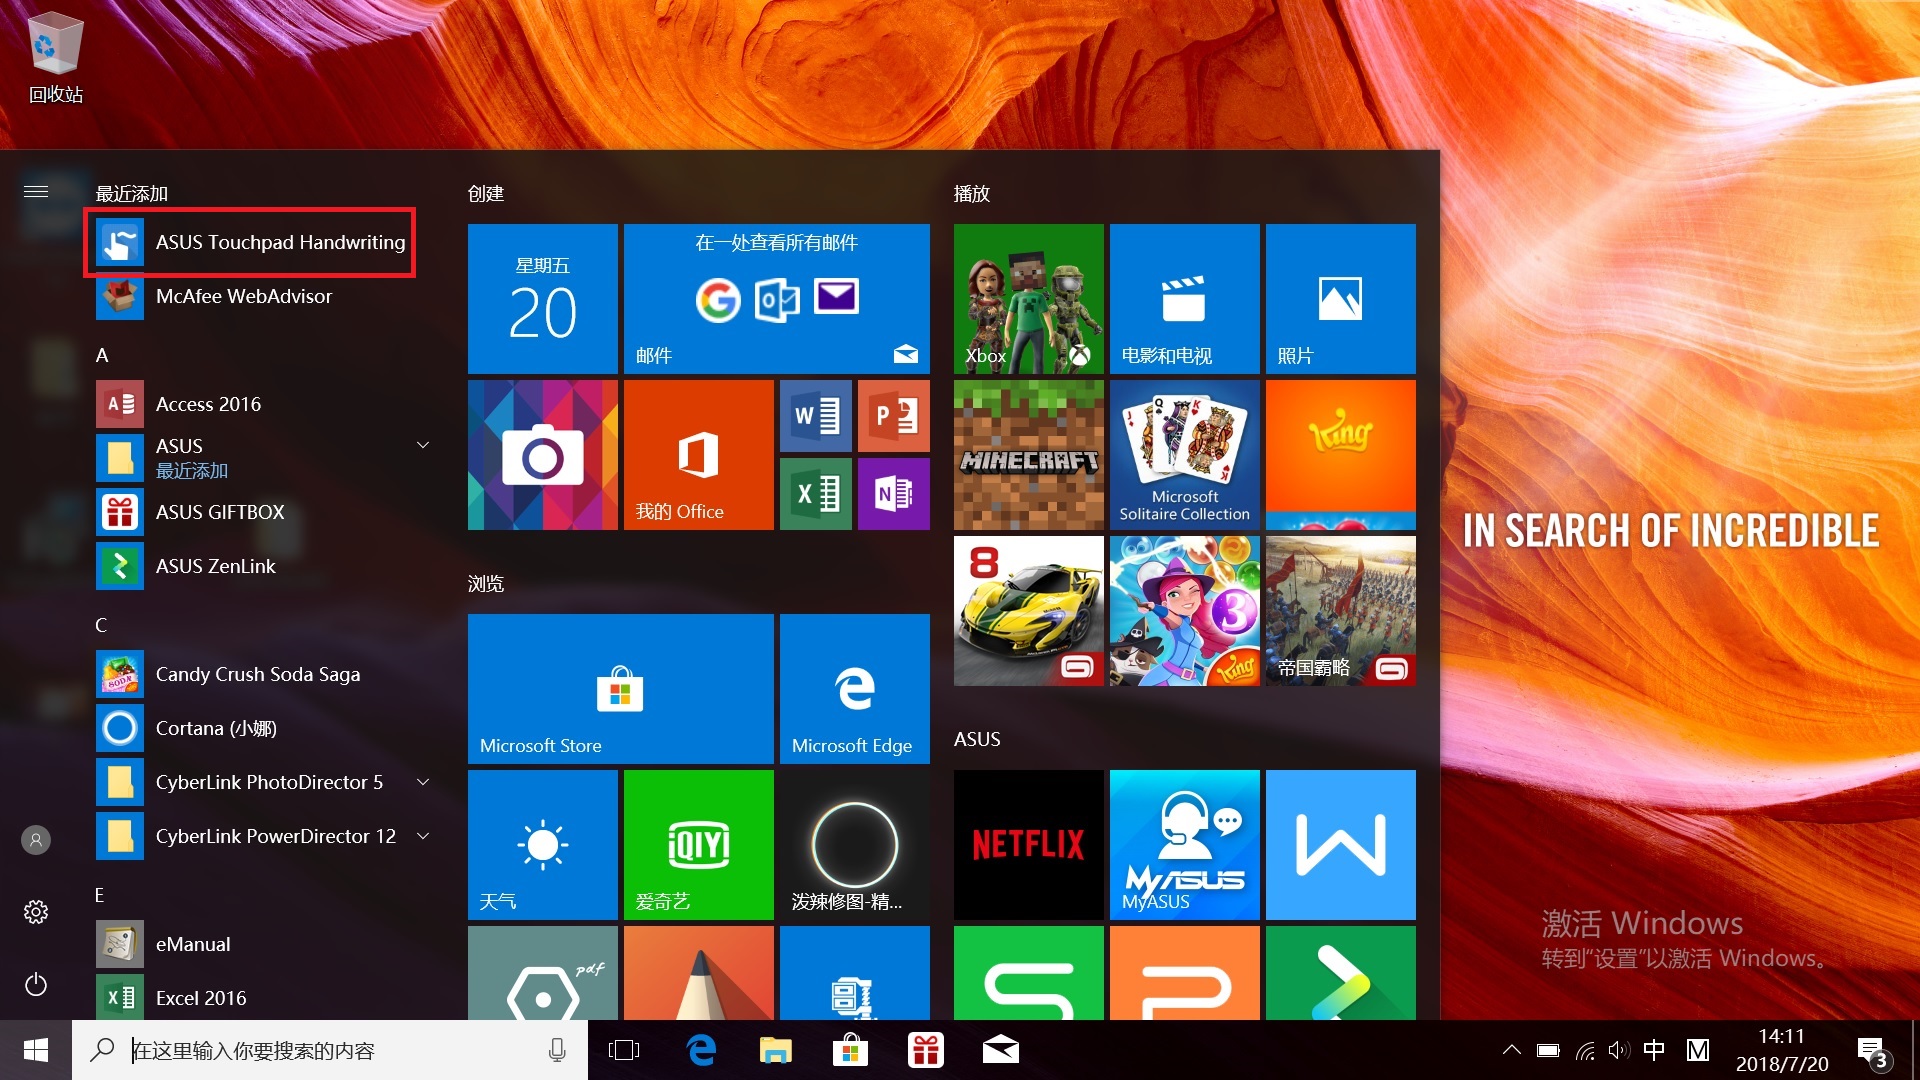Open the Excel small tile
This screenshot has width=1920, height=1080.
click(x=816, y=494)
